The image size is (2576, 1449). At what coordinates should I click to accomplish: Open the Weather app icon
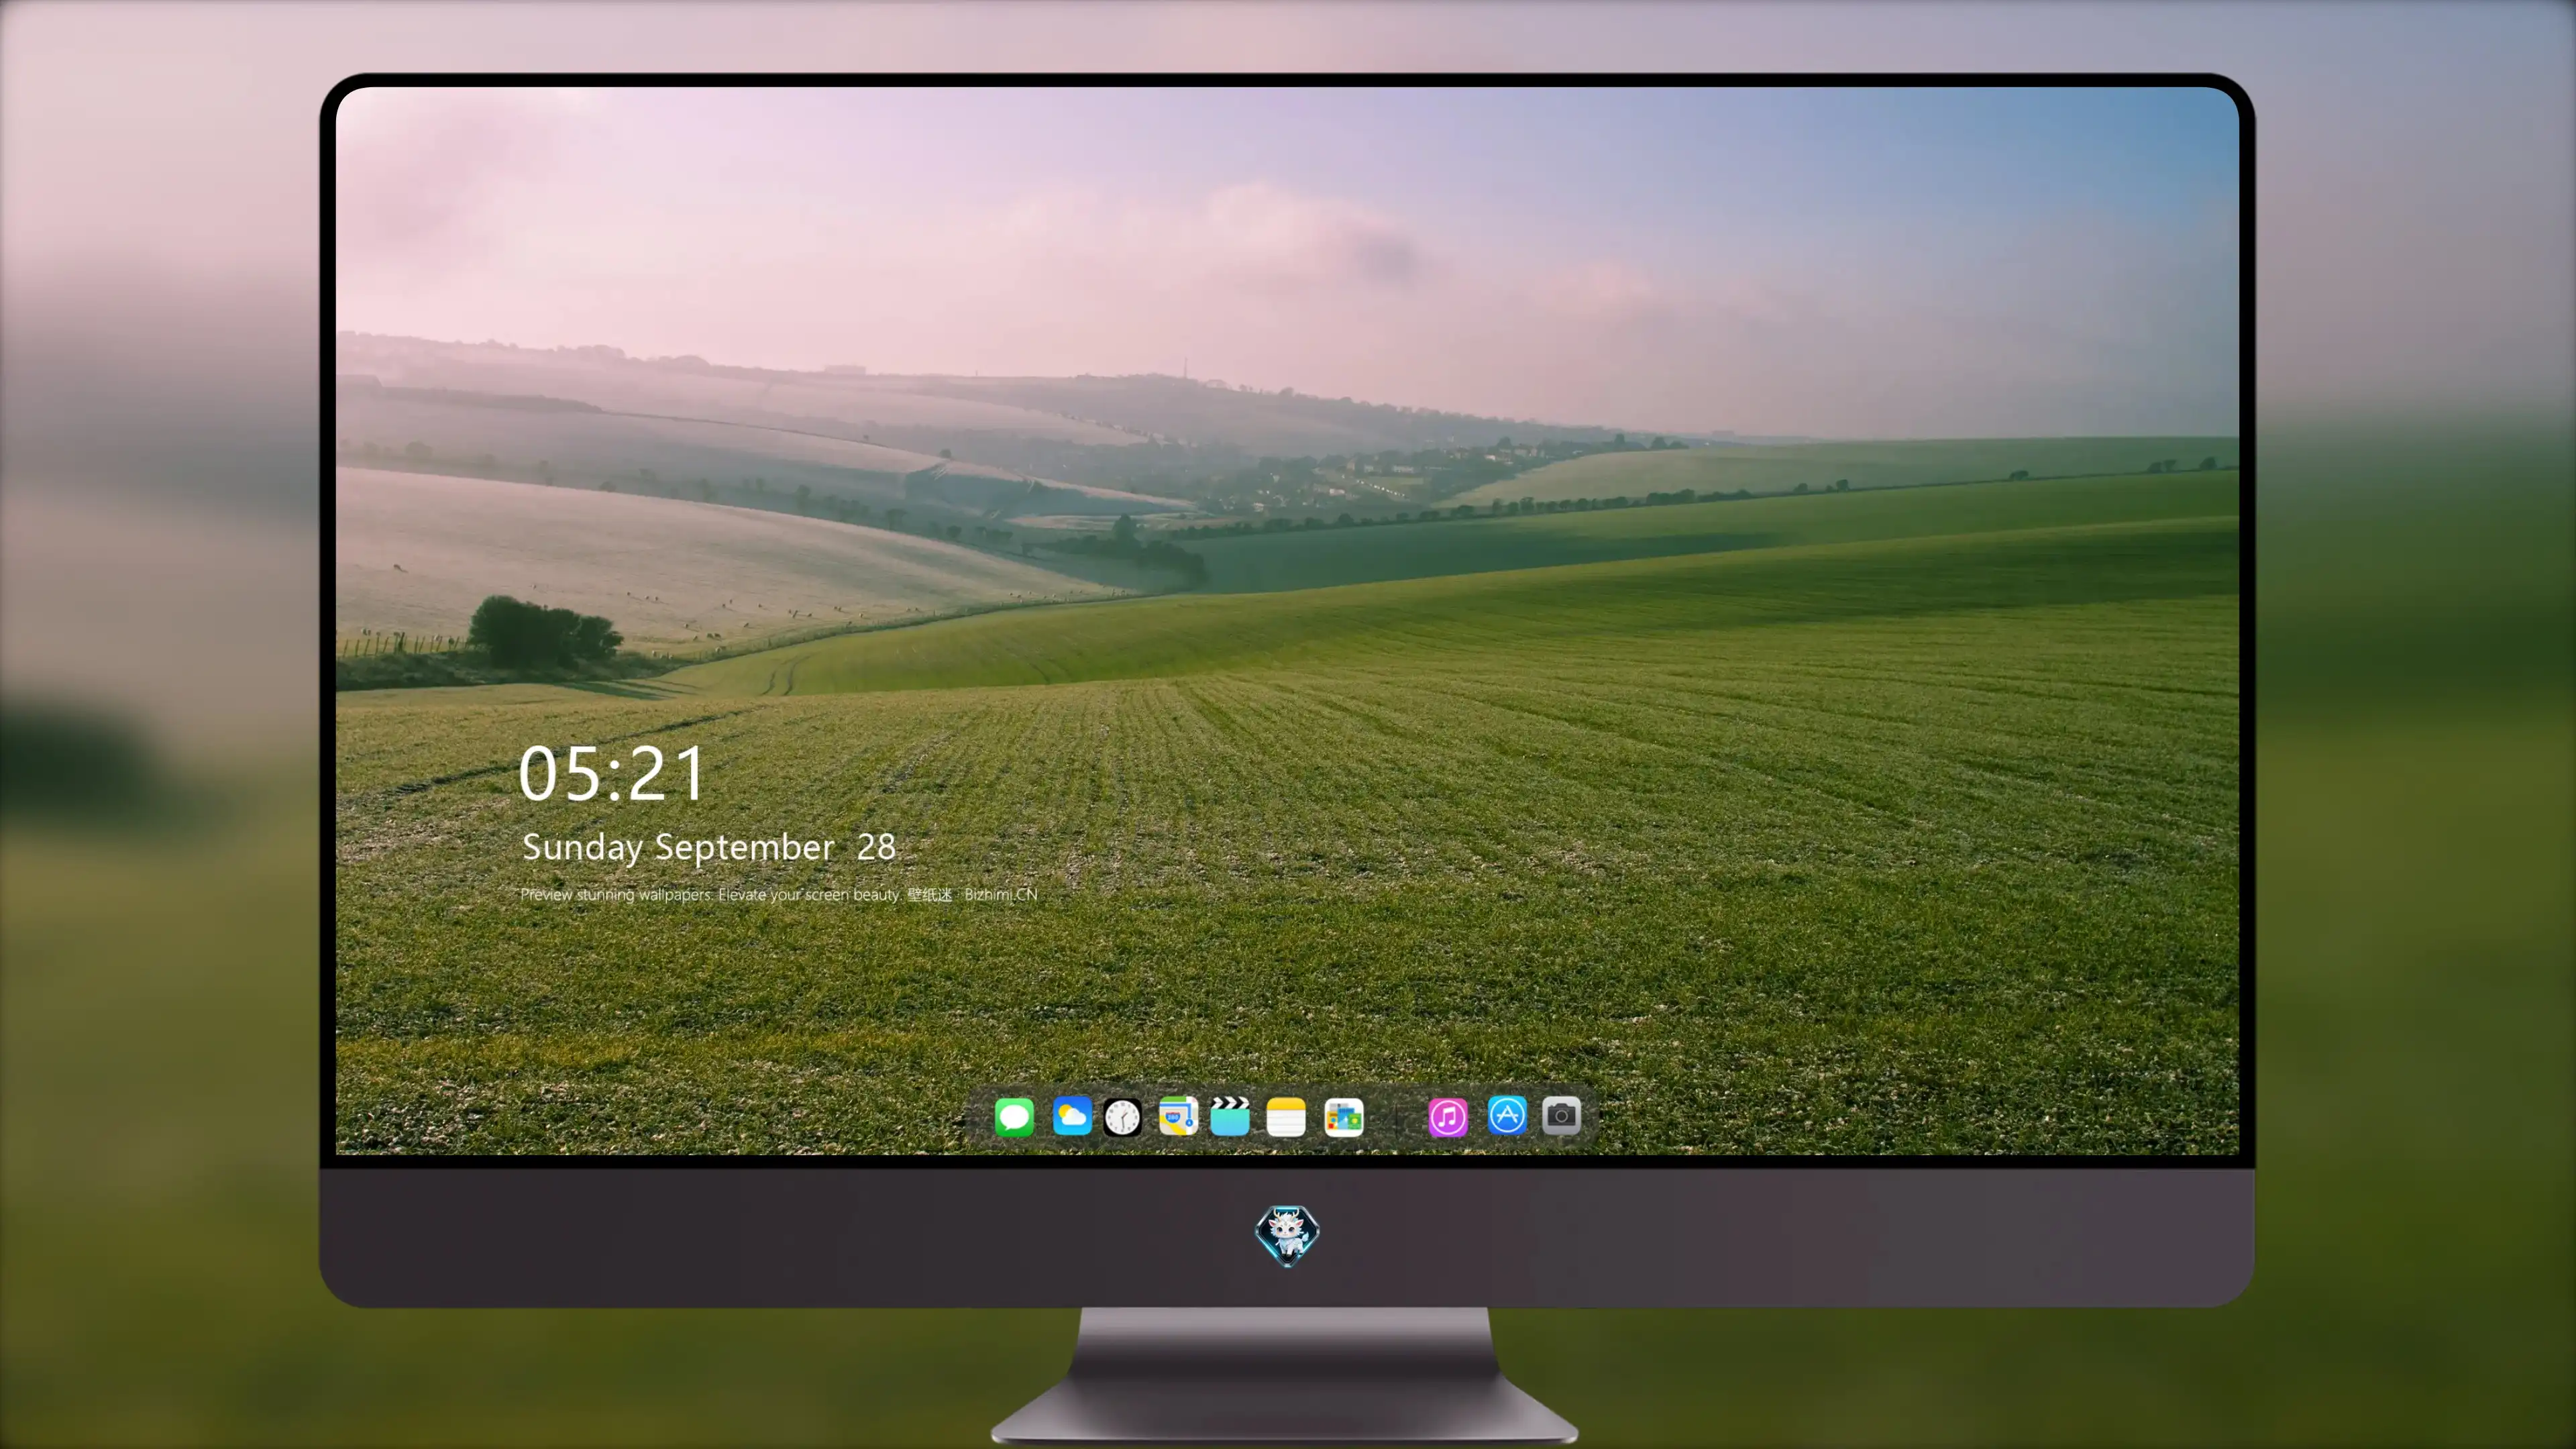coord(1071,1116)
